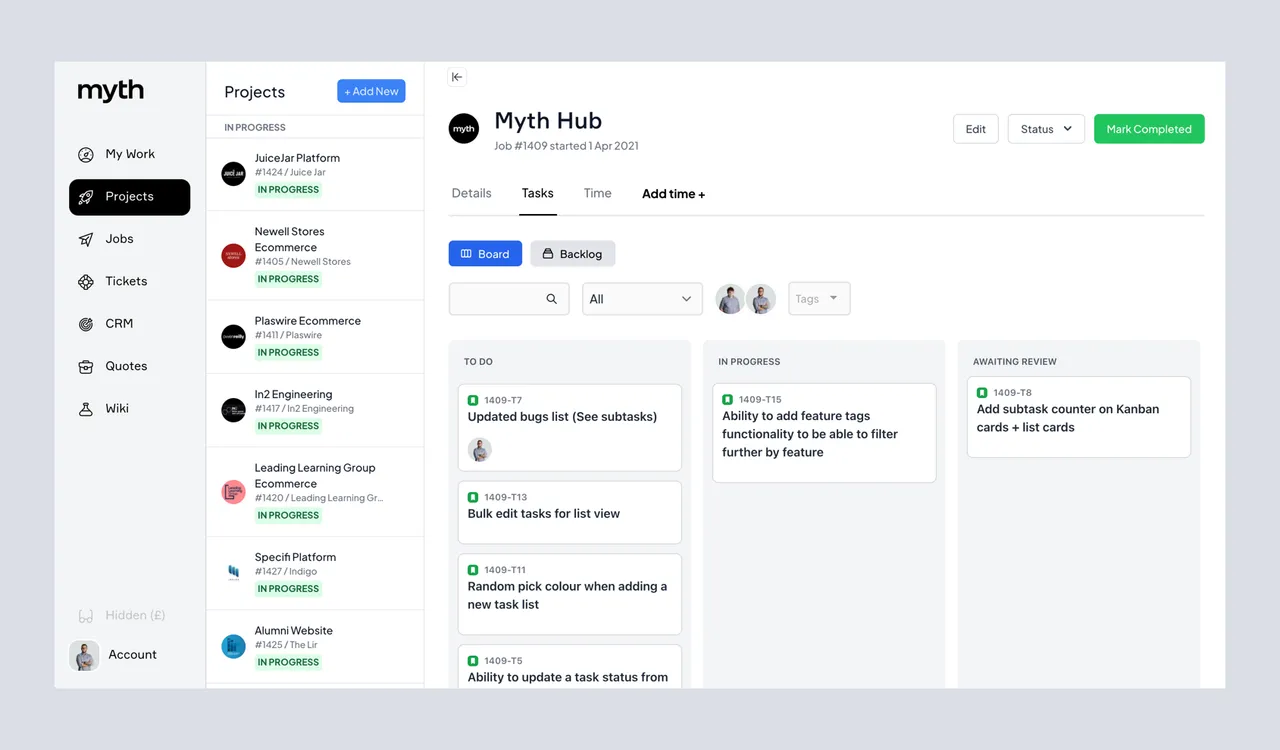
Task: Click the Mark Completed button
Action: pyautogui.click(x=1149, y=129)
